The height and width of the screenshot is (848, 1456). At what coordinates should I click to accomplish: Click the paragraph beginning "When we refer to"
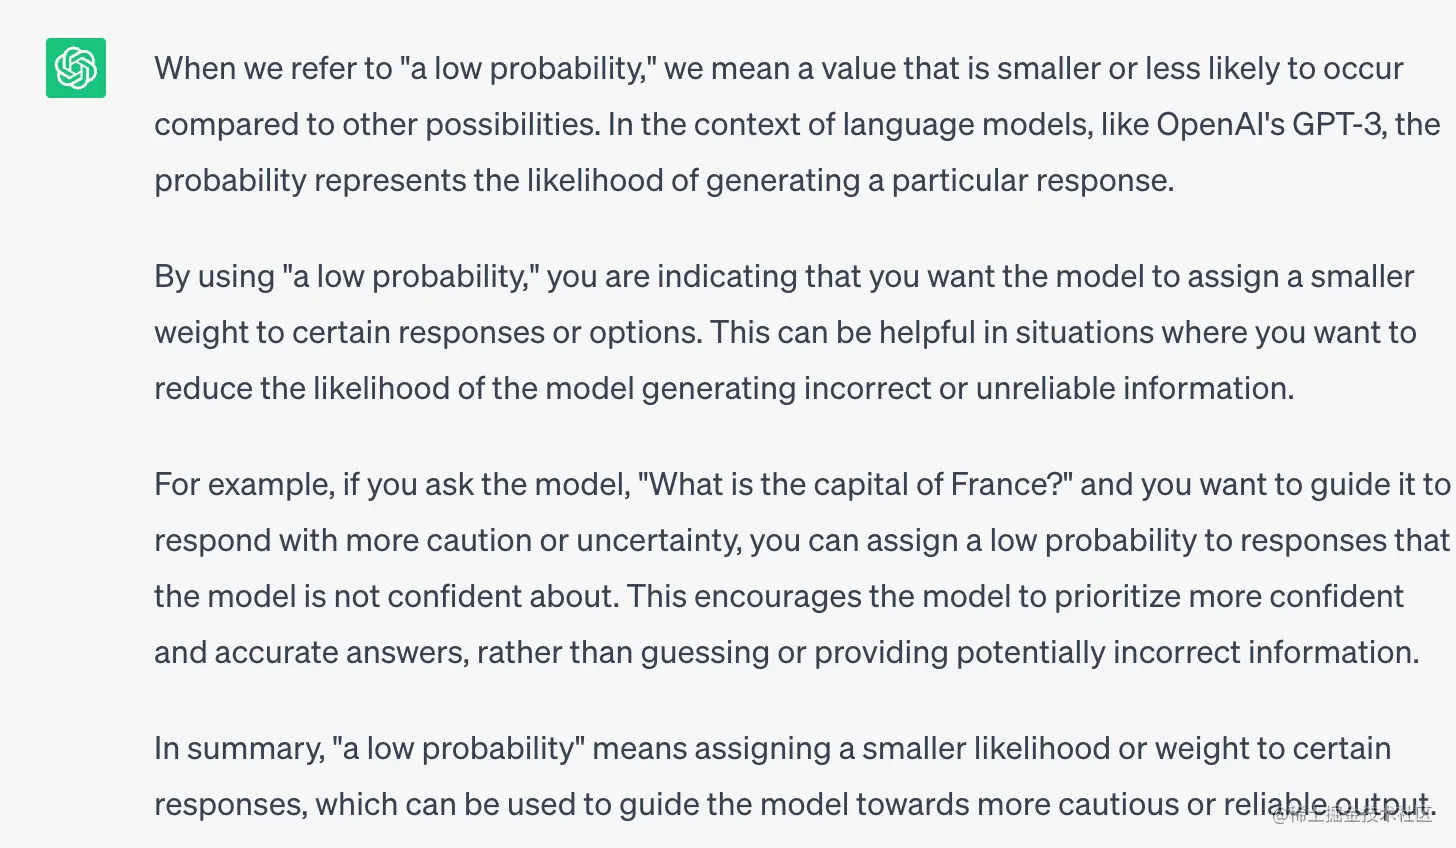(x=797, y=124)
